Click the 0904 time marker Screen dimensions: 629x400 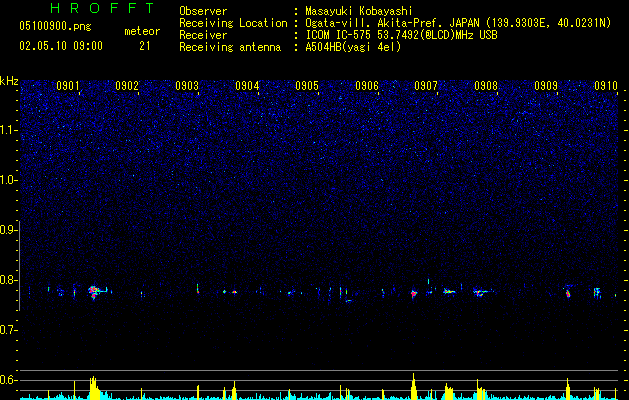pos(247,86)
